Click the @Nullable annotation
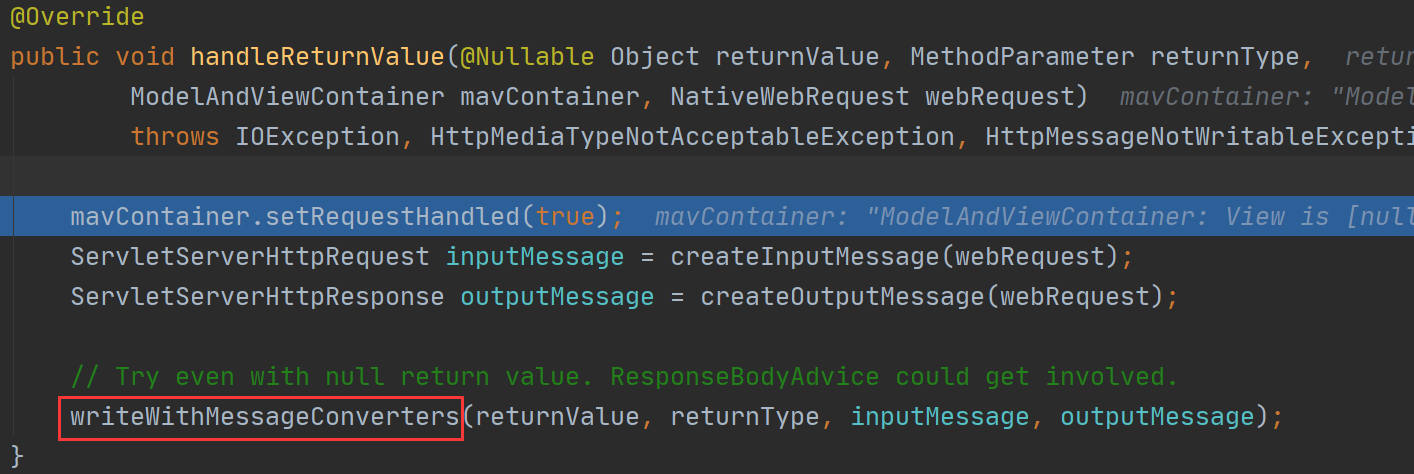This screenshot has width=1414, height=474. click(526, 57)
